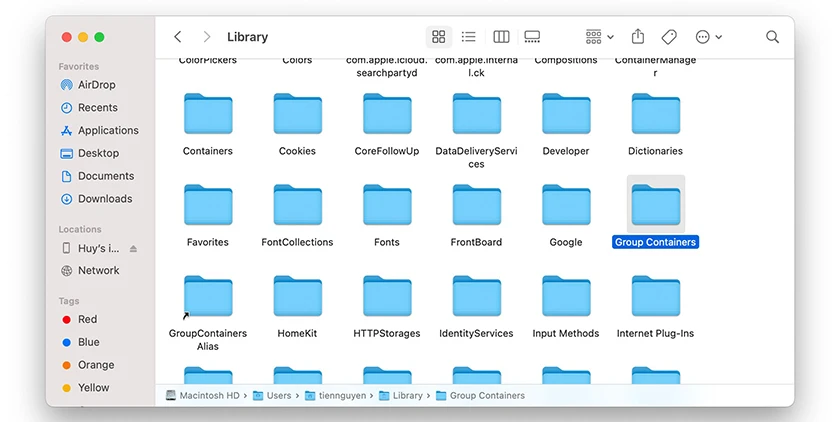Open Documents in the sidebar
The image size is (840, 422).
97,176
